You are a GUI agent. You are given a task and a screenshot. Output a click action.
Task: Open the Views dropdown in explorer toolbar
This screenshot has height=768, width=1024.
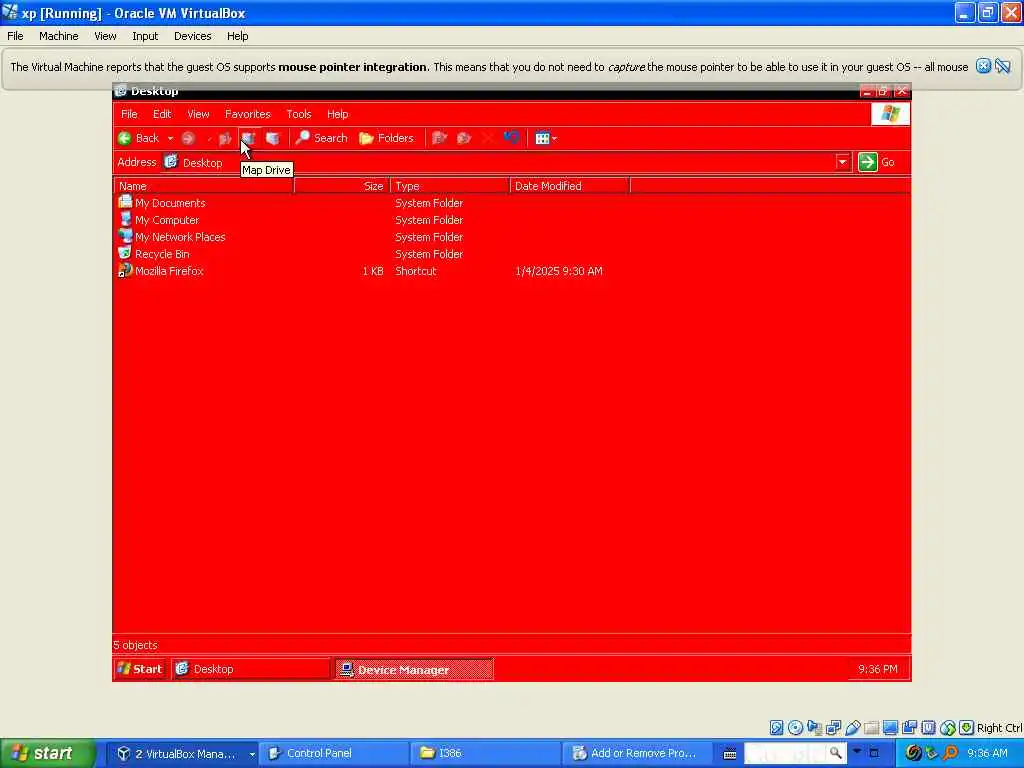pos(545,138)
